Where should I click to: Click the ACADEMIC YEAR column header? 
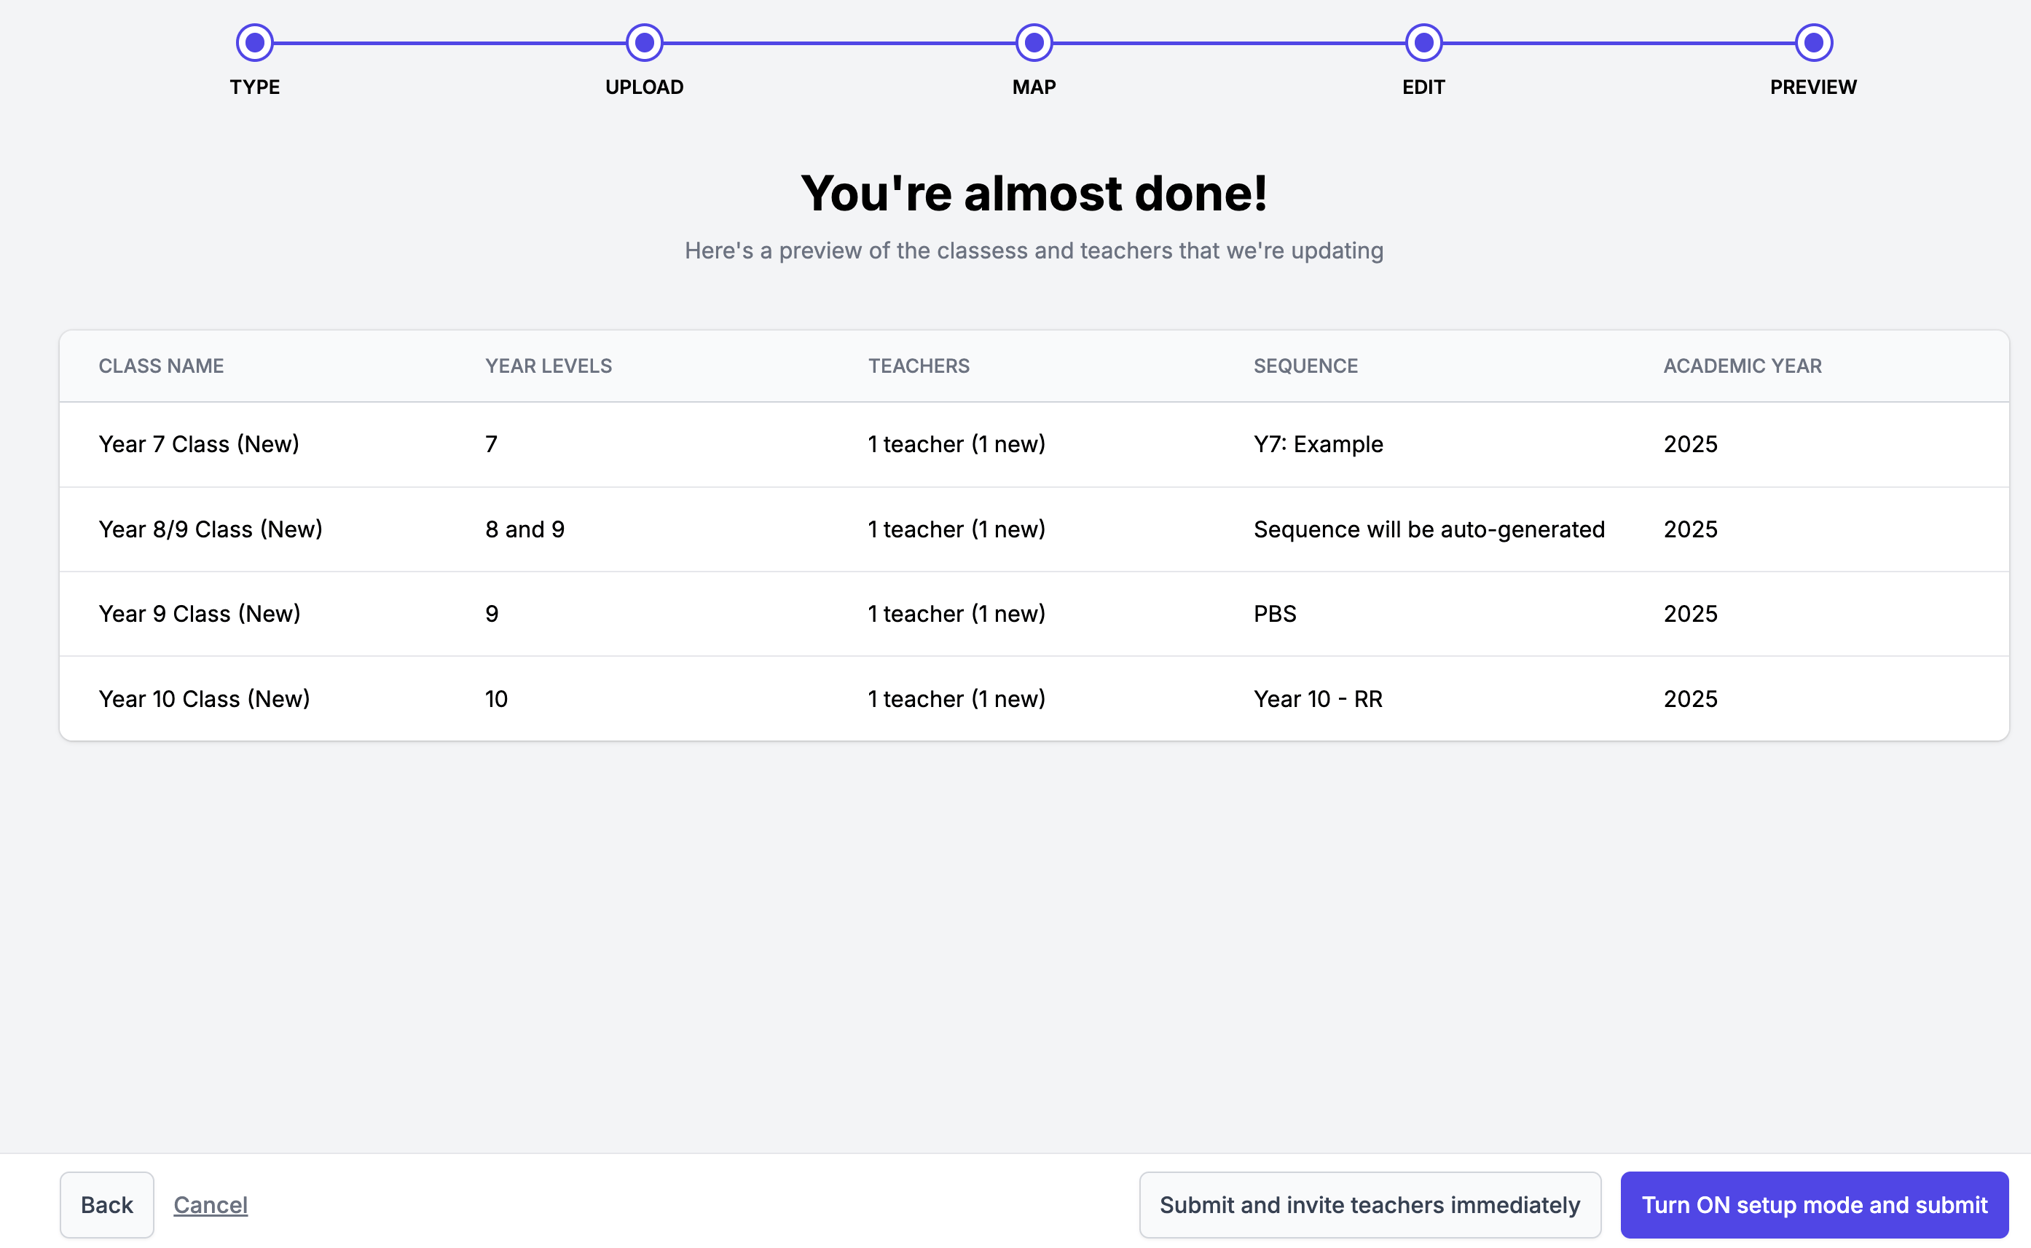coord(1742,366)
